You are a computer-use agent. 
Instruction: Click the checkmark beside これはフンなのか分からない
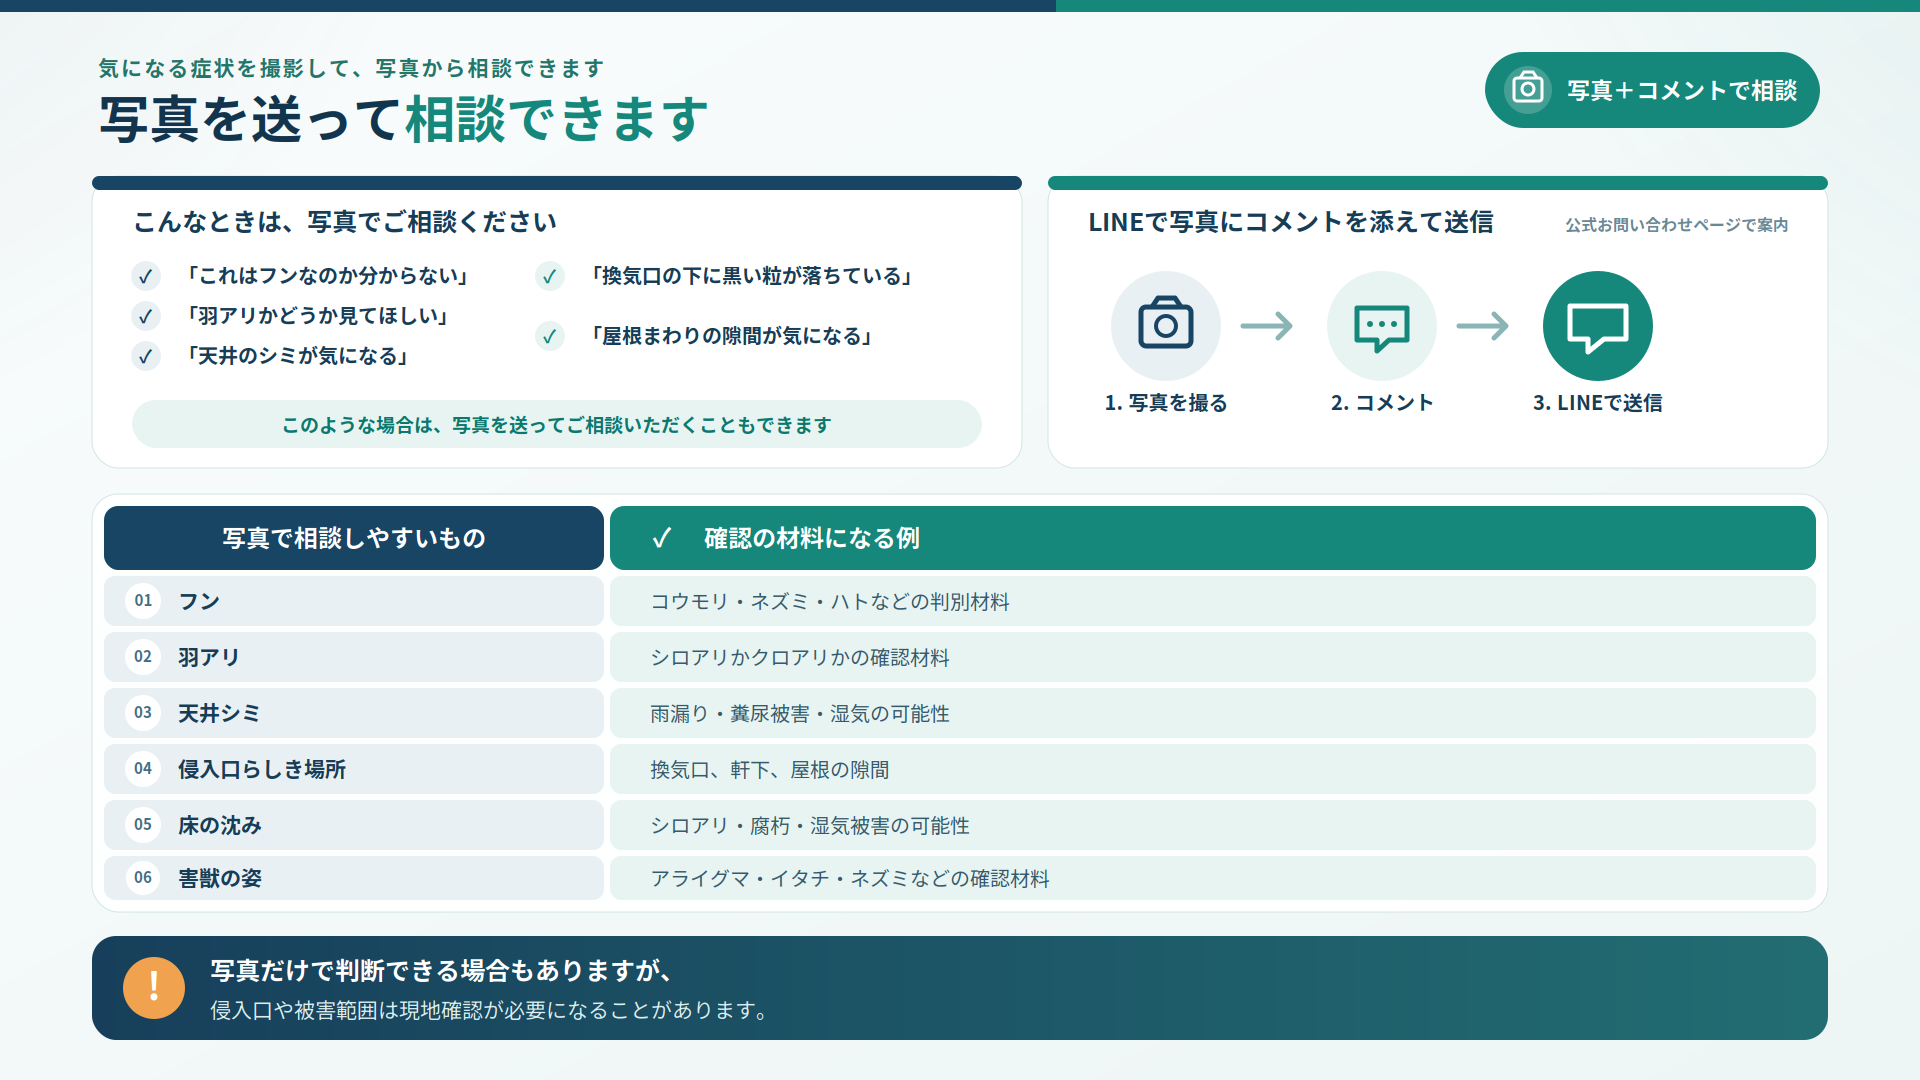pyautogui.click(x=146, y=276)
